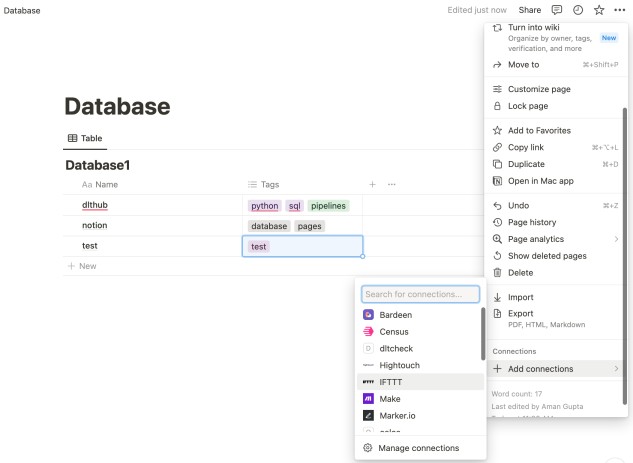Open the three-dot page menu
Viewport: 633px width, 463px height.
click(620, 10)
